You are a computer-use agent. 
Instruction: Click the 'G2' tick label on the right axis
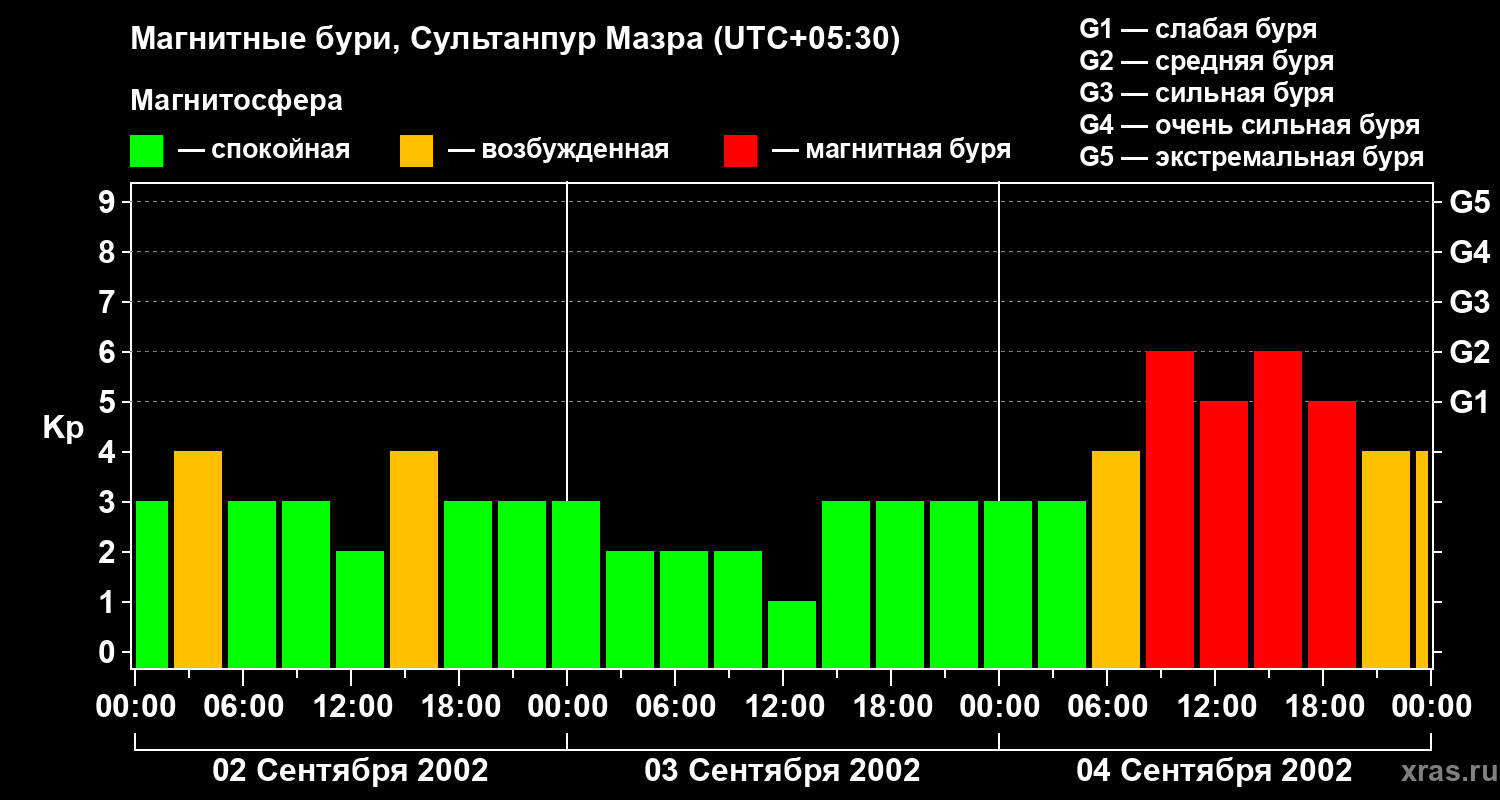(1469, 352)
